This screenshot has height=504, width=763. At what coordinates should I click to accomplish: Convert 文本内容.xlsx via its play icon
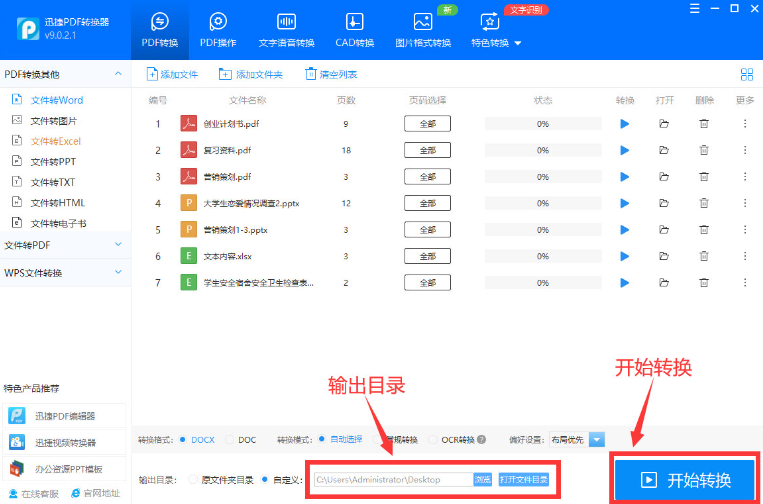pyautogui.click(x=625, y=256)
